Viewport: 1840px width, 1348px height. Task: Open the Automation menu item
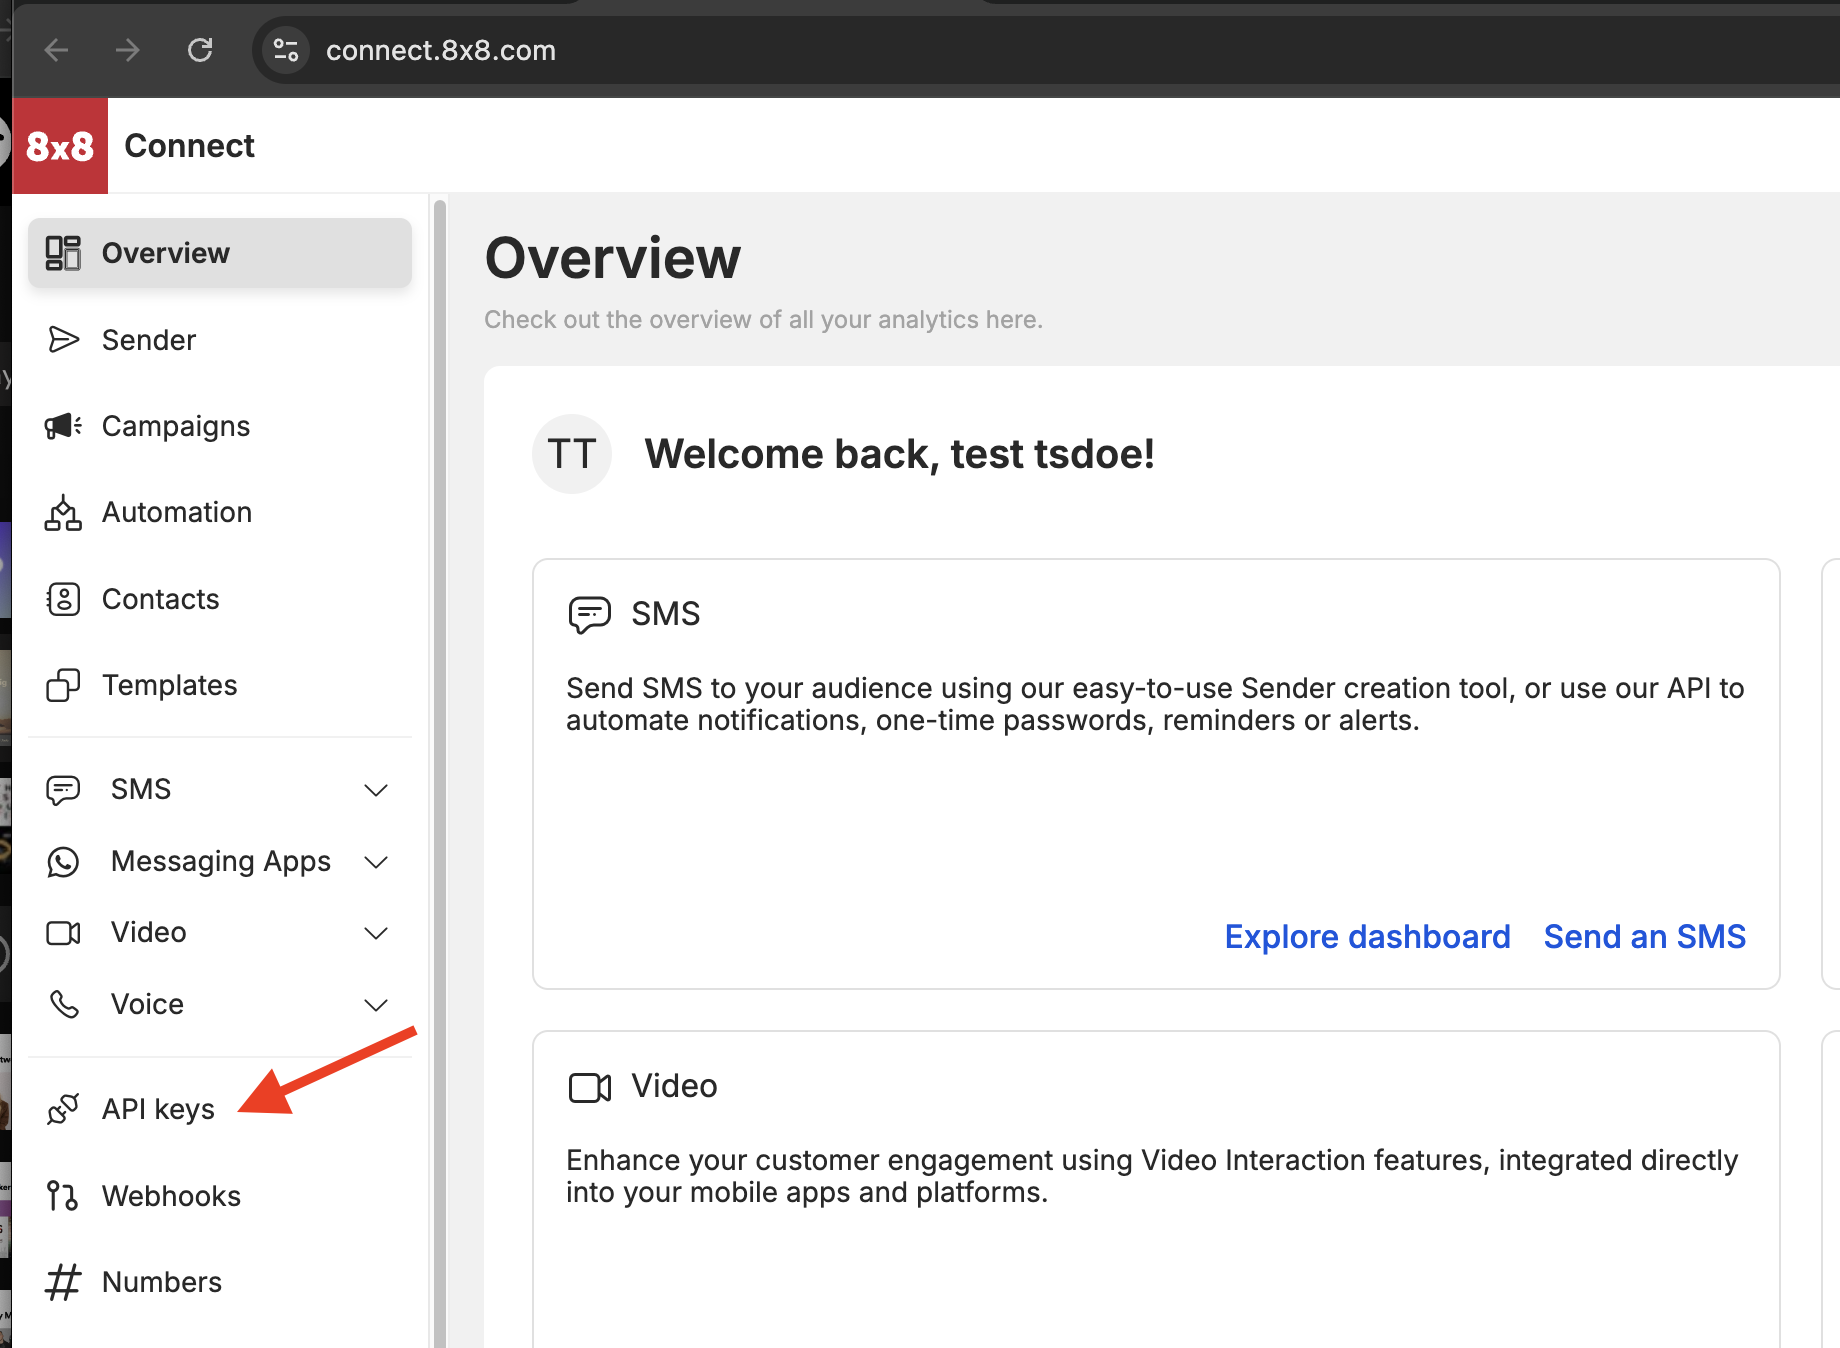tap(220, 512)
